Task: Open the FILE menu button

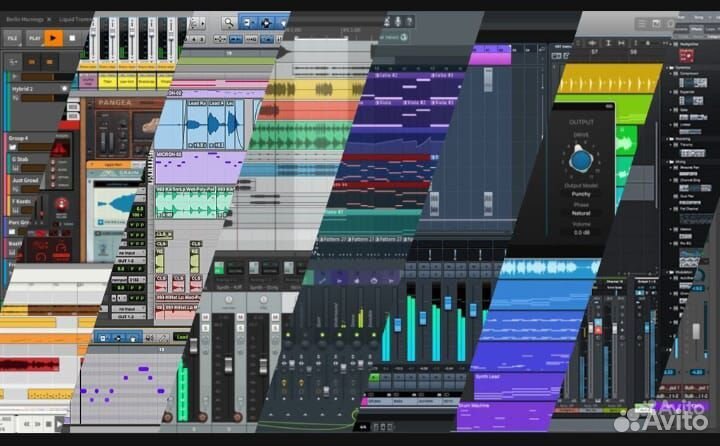Action: pos(12,38)
